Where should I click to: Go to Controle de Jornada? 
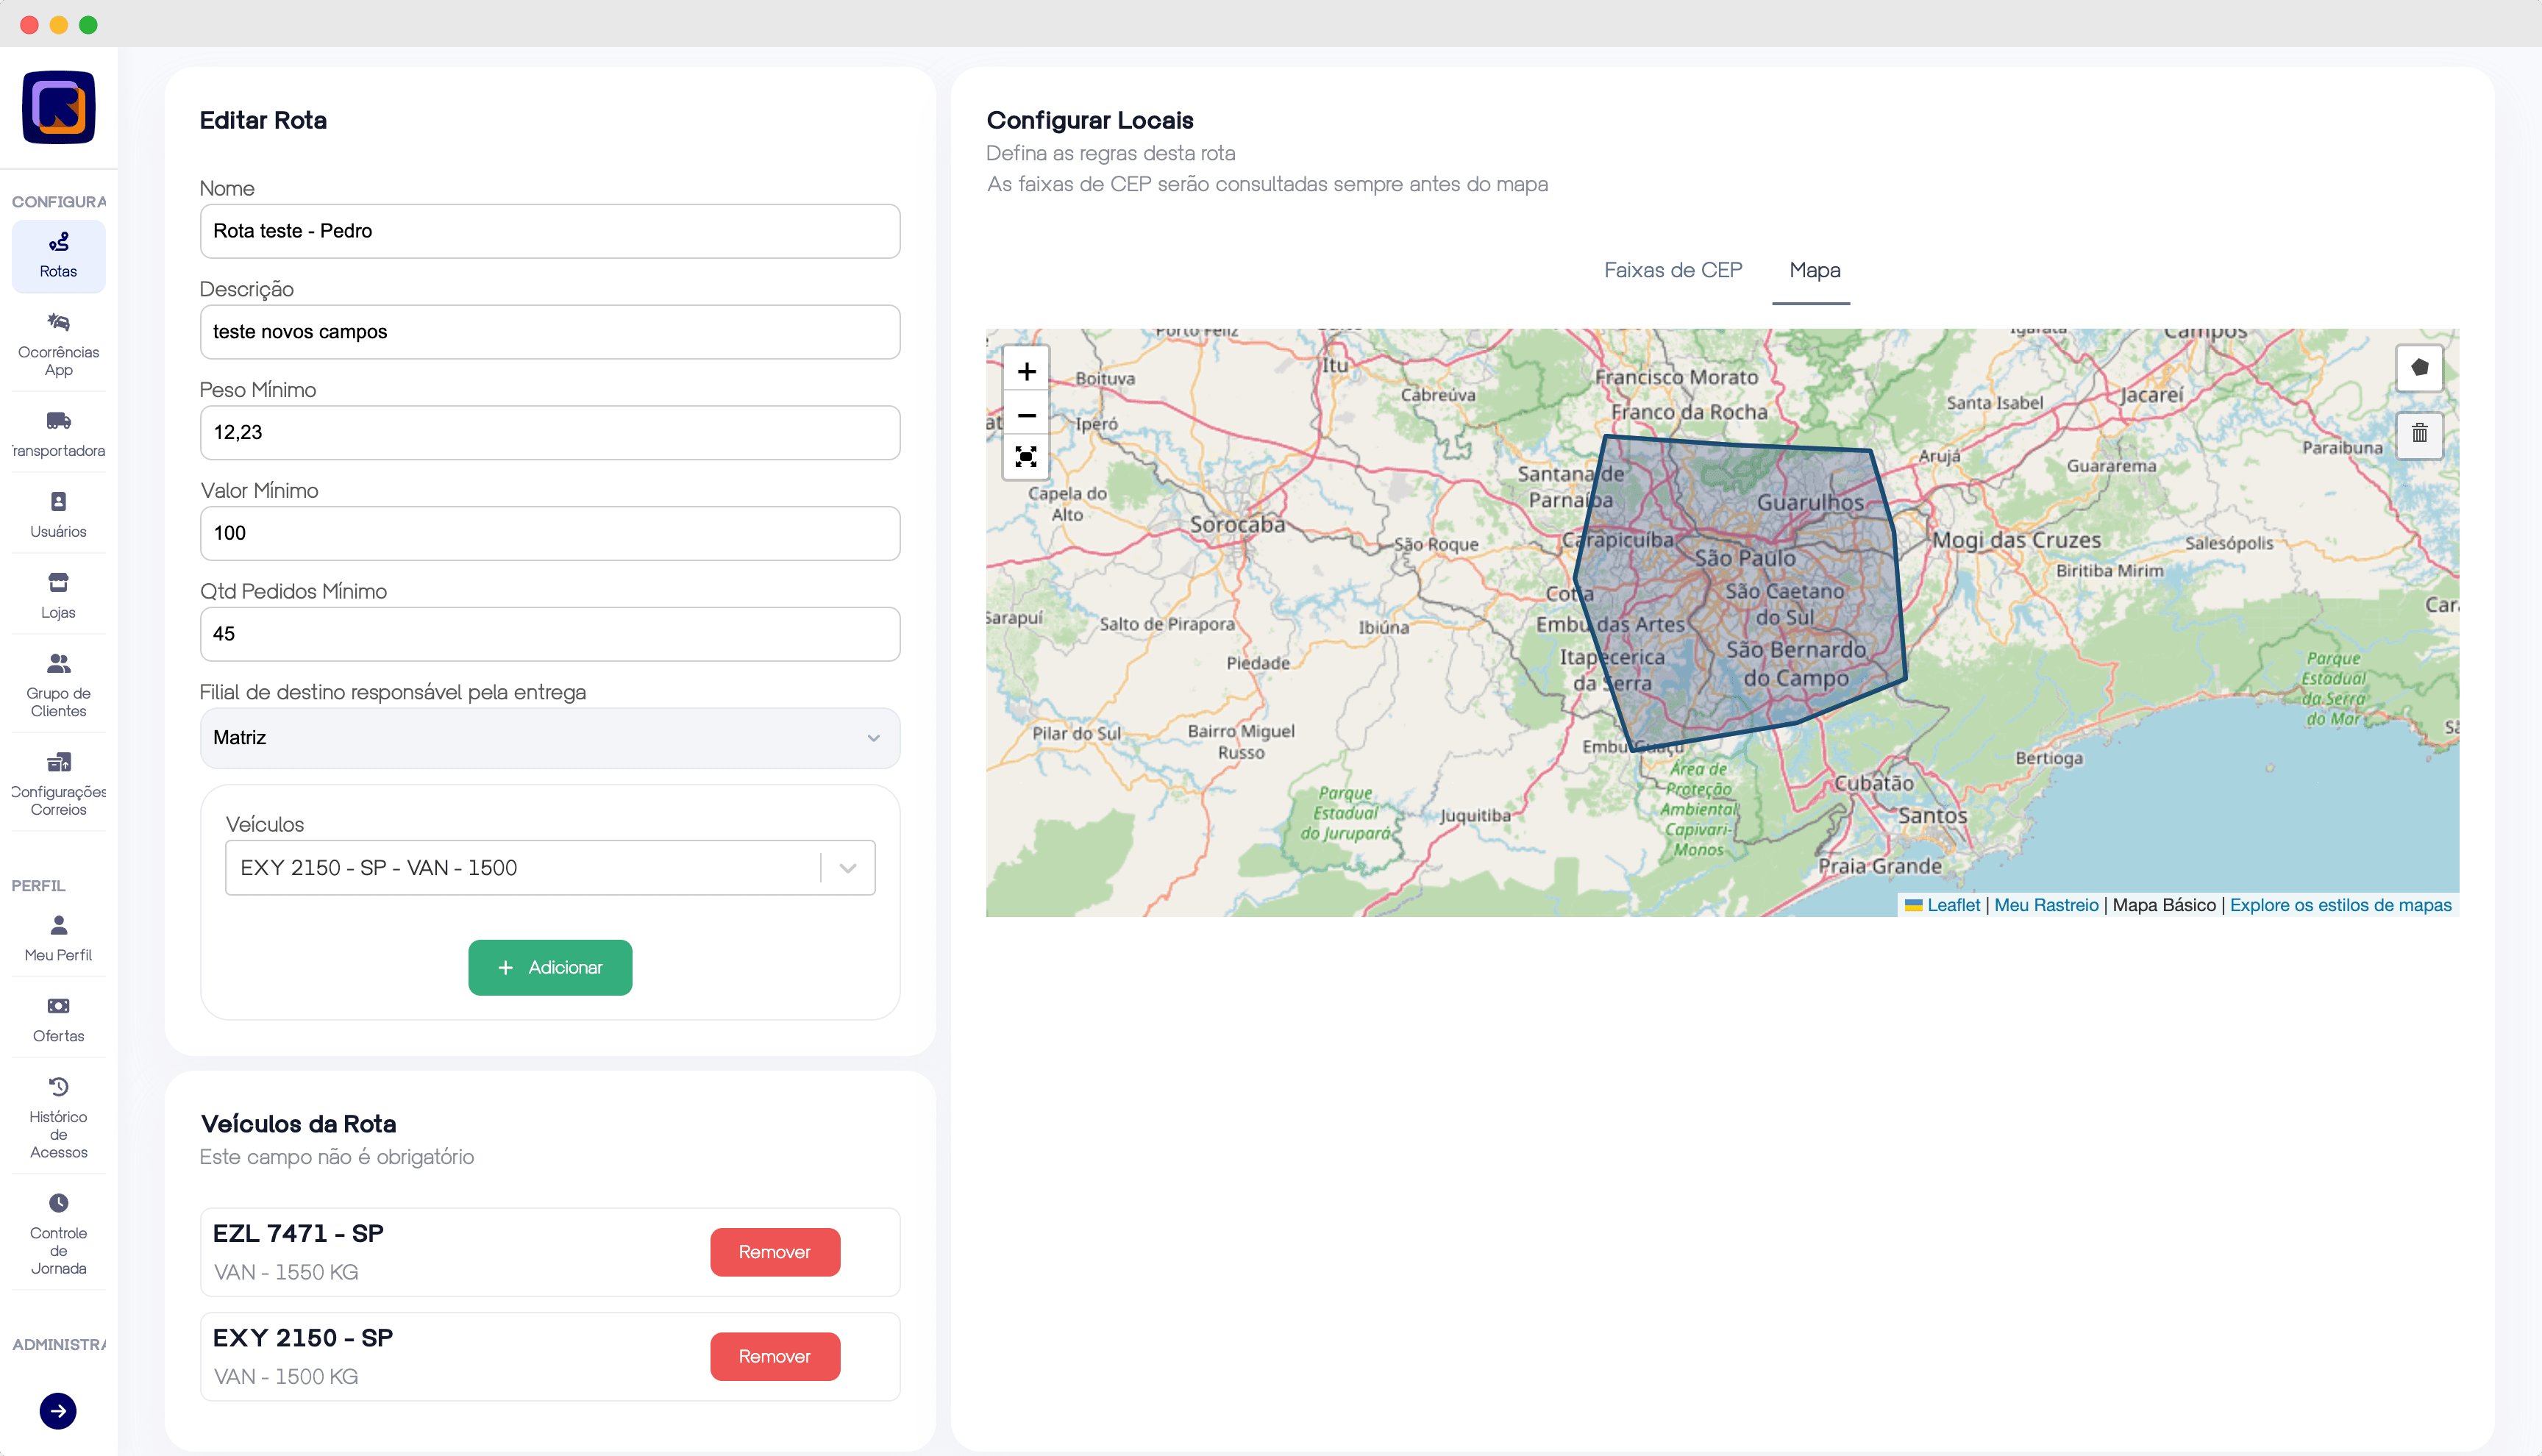point(58,1233)
